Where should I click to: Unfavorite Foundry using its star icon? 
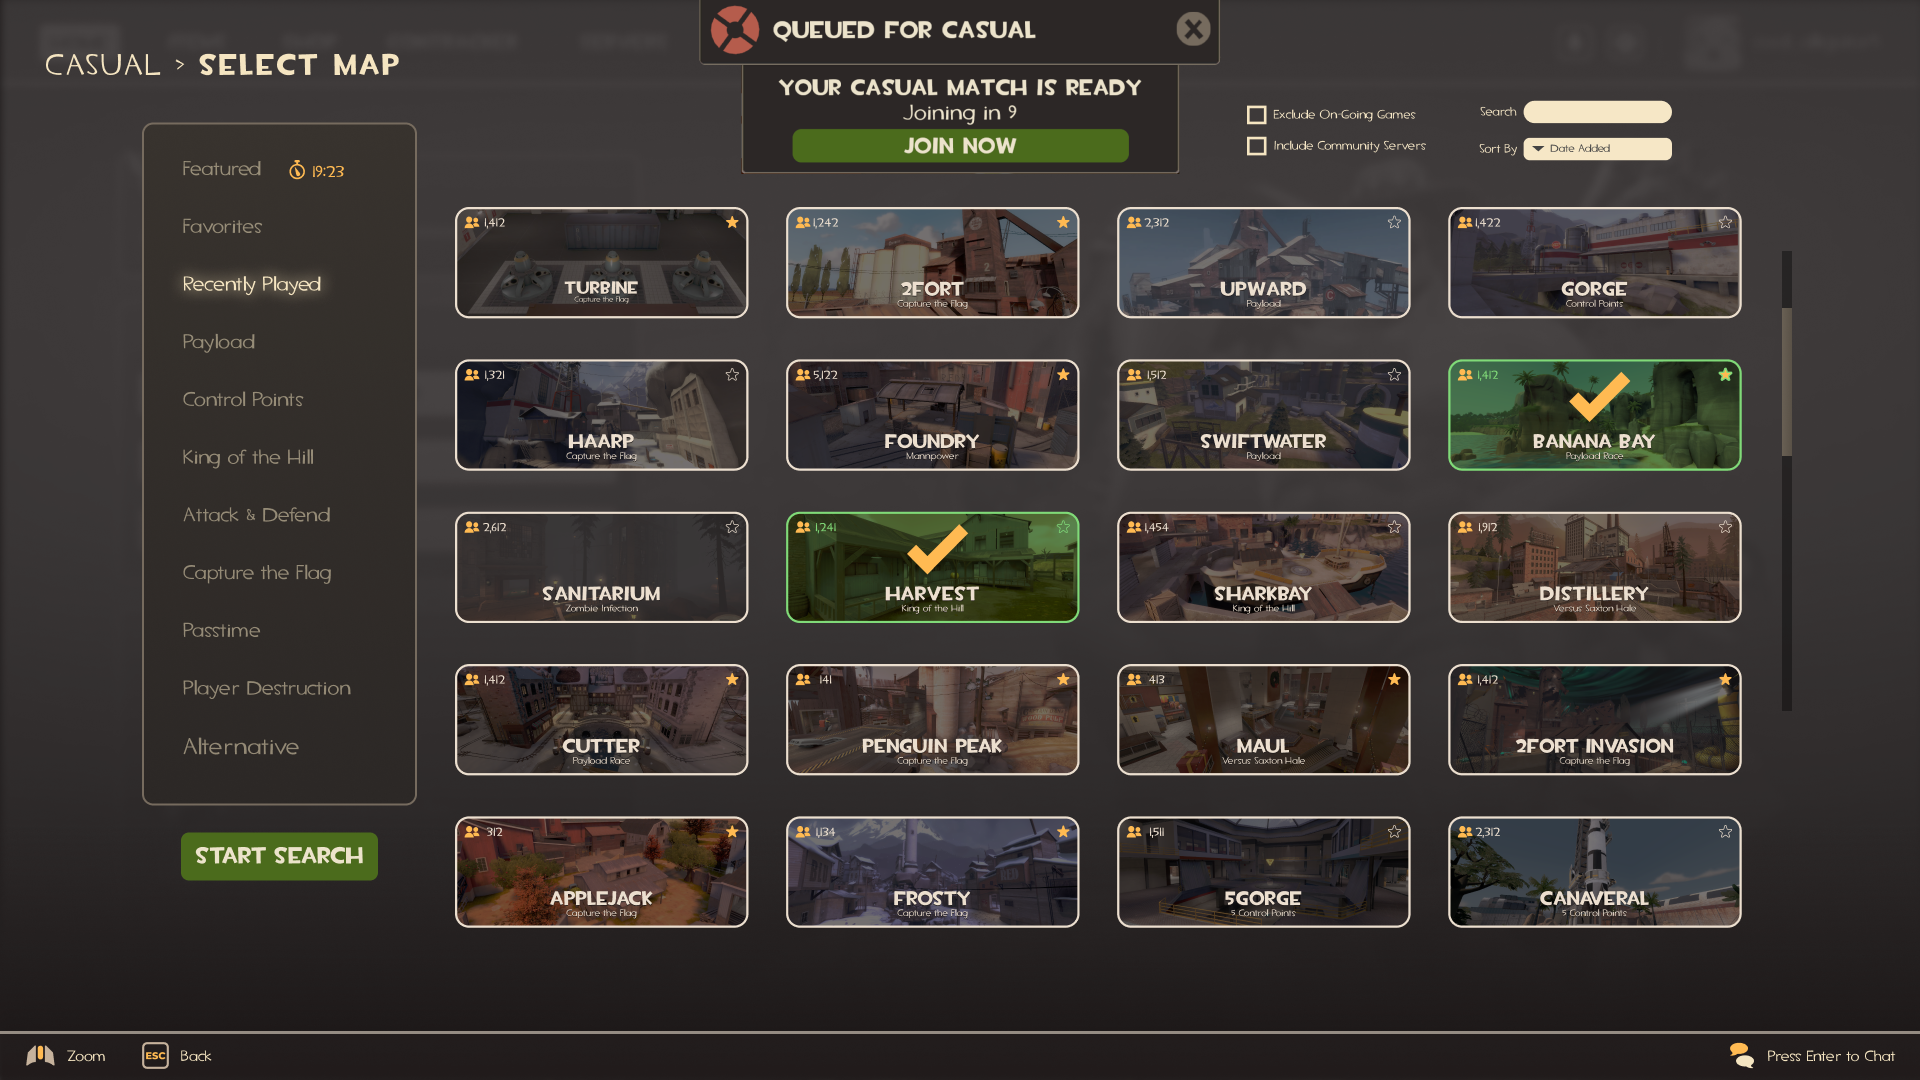tap(1063, 374)
